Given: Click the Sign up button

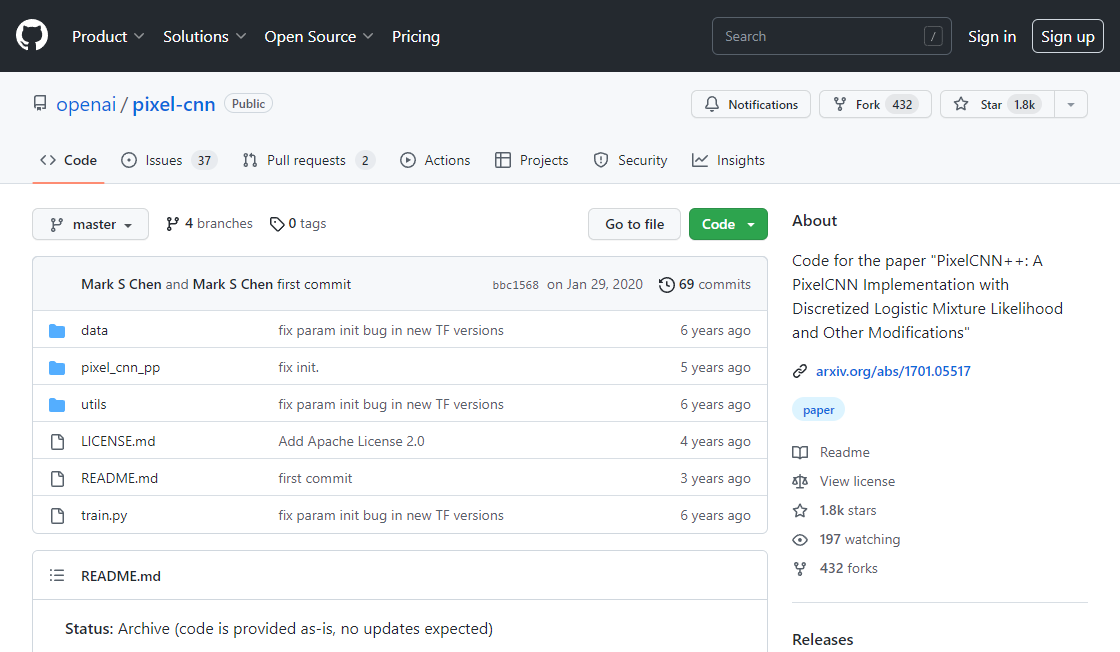Looking at the screenshot, I should click(1067, 37).
